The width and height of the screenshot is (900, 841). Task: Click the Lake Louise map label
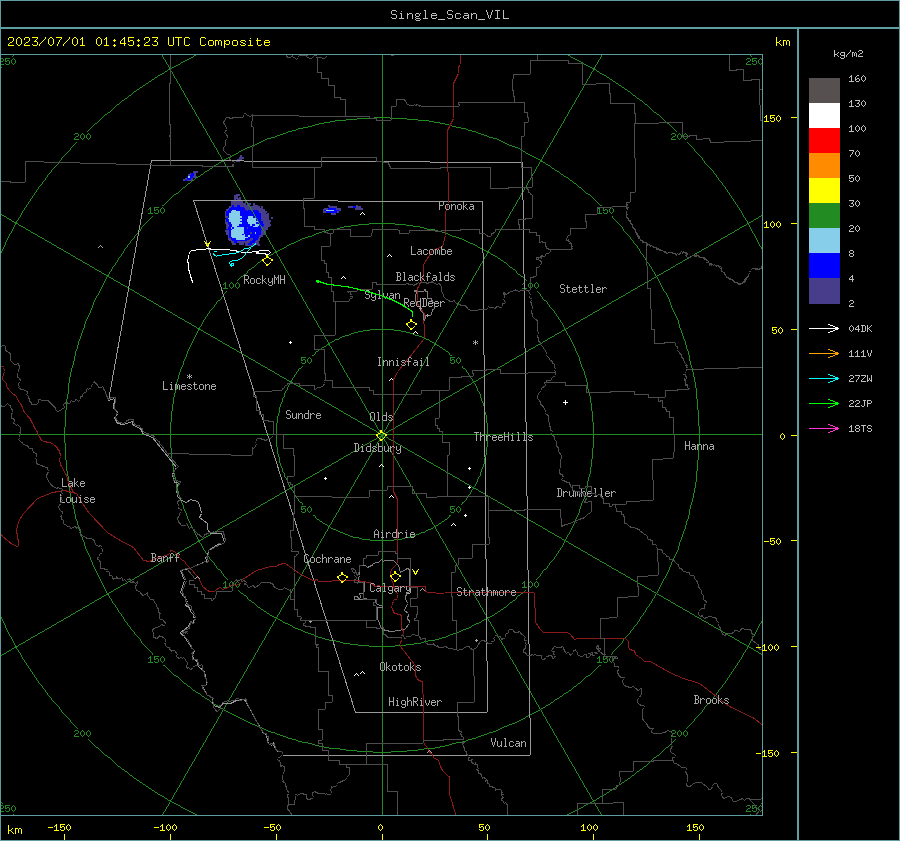click(x=77, y=491)
